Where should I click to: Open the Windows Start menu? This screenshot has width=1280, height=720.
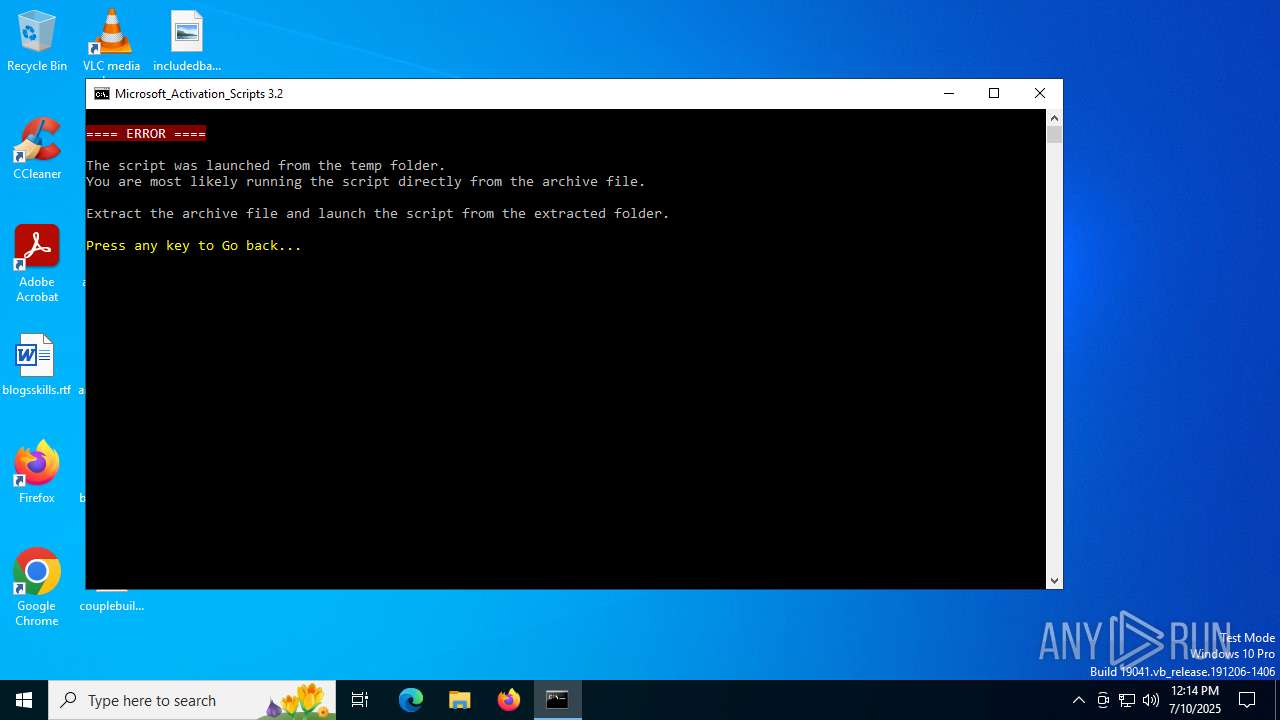click(x=24, y=700)
